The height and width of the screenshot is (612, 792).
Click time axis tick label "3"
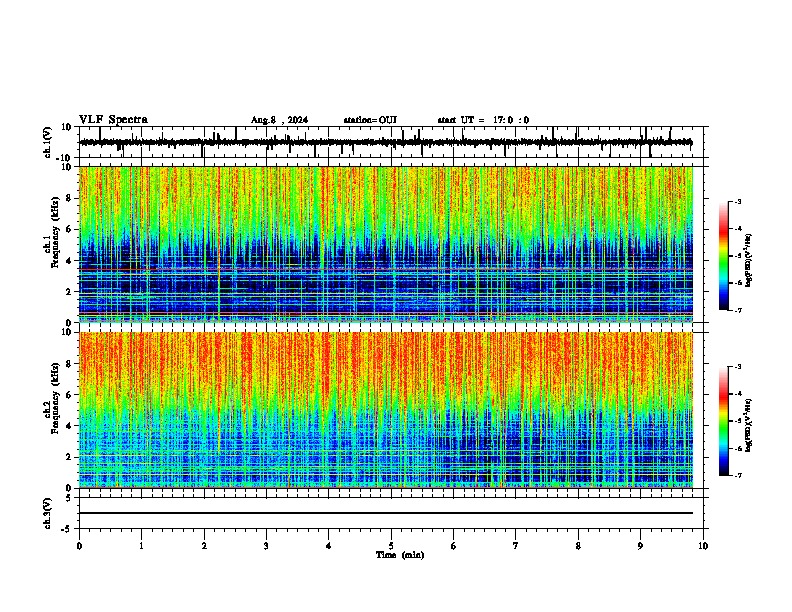266,546
